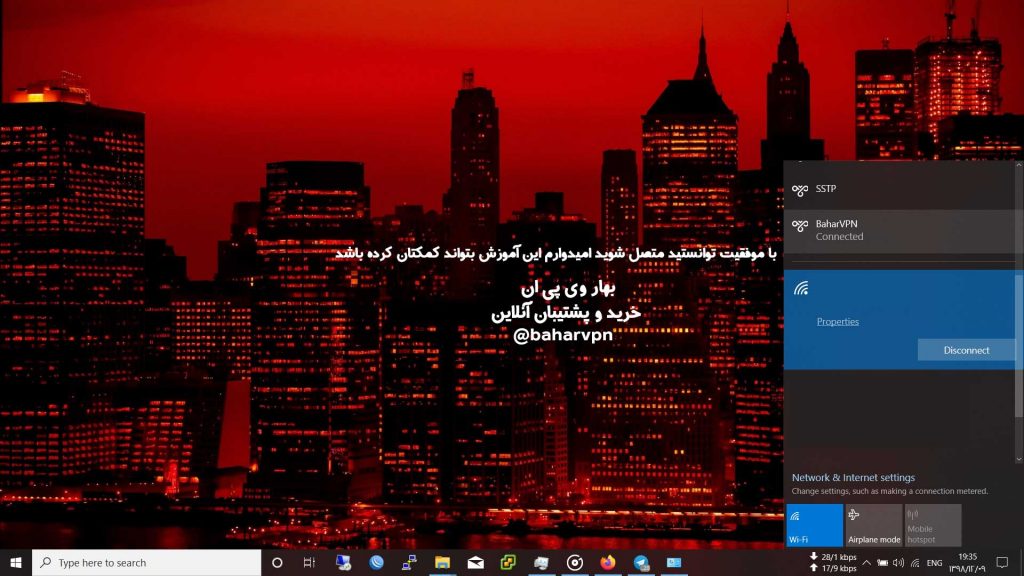Open Network & Internet settings link
This screenshot has width=1024, height=576.
pyautogui.click(x=853, y=478)
